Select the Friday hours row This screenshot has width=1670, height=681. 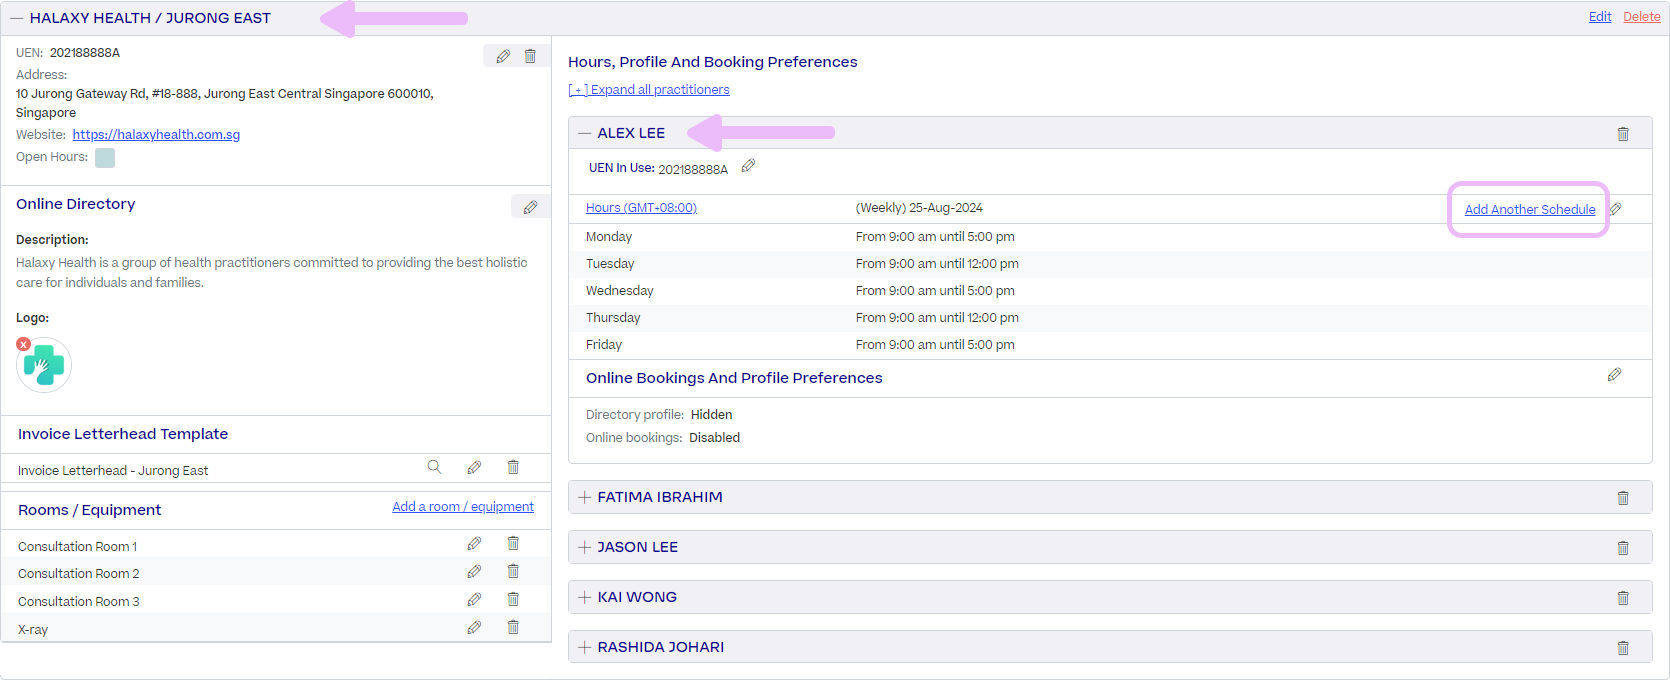coord(1109,345)
